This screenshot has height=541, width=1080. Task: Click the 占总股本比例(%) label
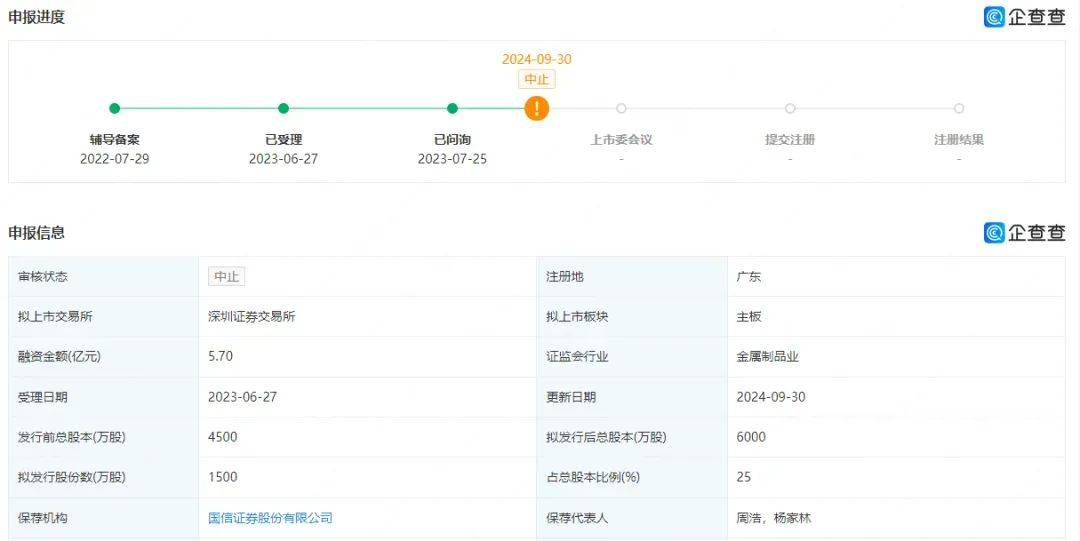(x=593, y=477)
